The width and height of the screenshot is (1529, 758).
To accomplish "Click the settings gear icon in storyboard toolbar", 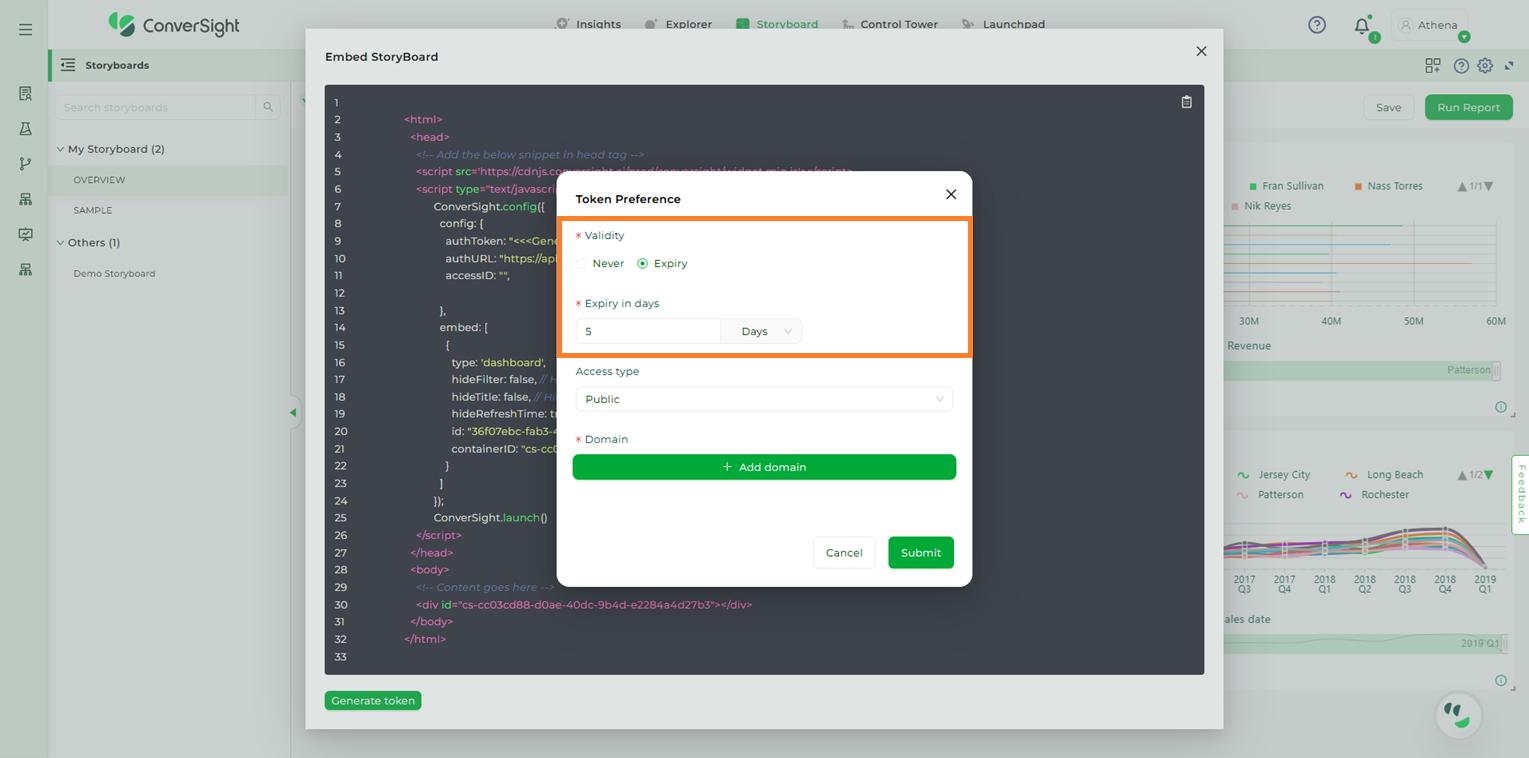I will coord(1485,66).
